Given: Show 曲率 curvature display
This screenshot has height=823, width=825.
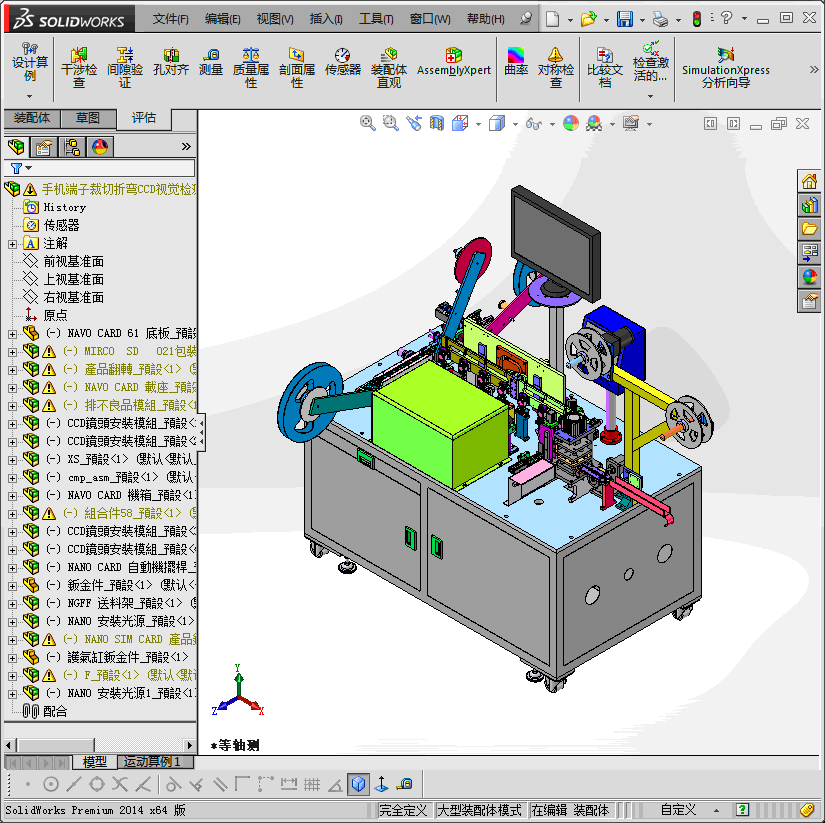Looking at the screenshot, I should (516, 62).
